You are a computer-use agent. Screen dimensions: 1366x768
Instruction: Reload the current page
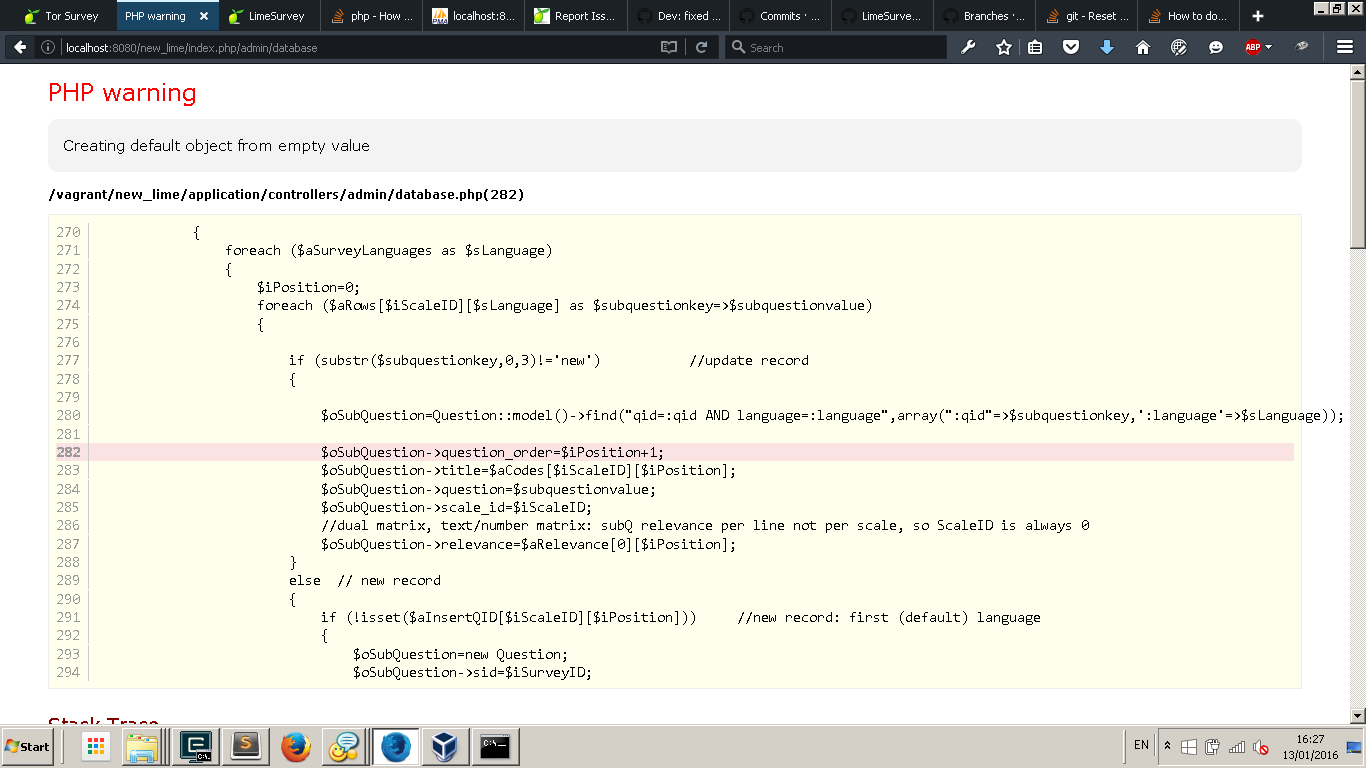point(702,47)
